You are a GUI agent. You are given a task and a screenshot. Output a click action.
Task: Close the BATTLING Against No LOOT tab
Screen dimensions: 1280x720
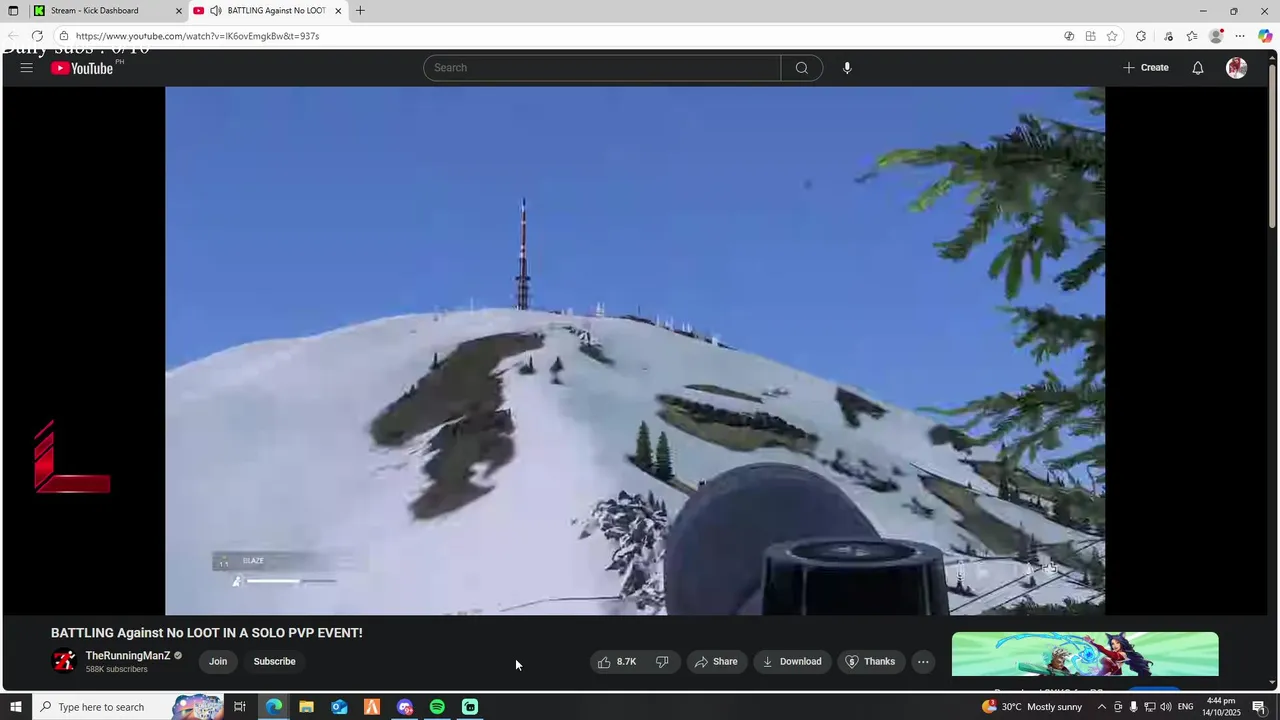[x=338, y=11]
